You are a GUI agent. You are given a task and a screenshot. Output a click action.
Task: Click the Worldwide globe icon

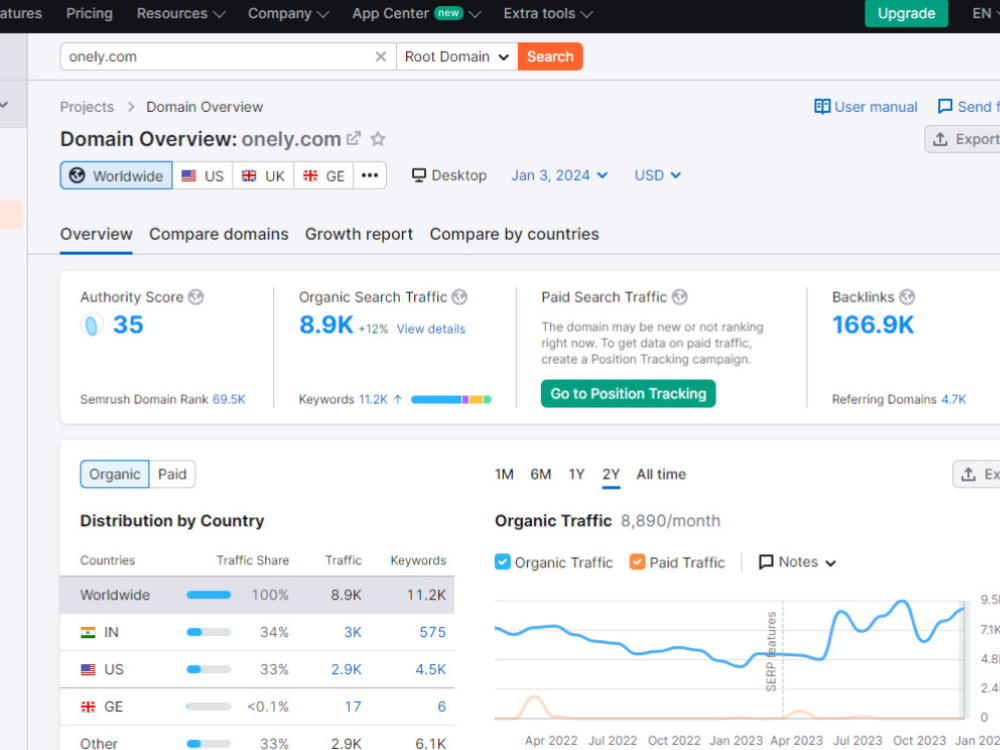(x=77, y=175)
